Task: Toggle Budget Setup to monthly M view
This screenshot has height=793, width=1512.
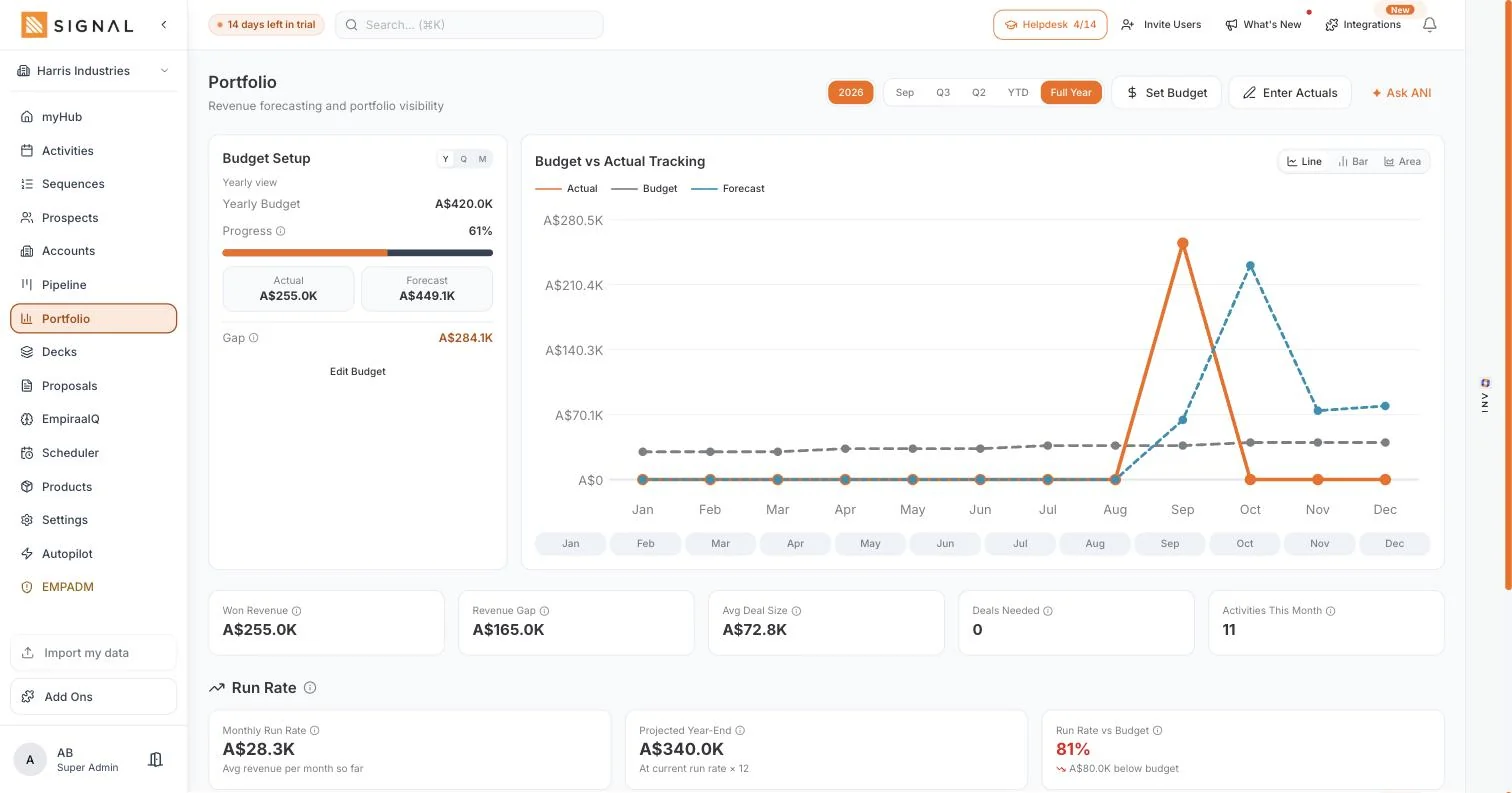Action: pos(483,159)
